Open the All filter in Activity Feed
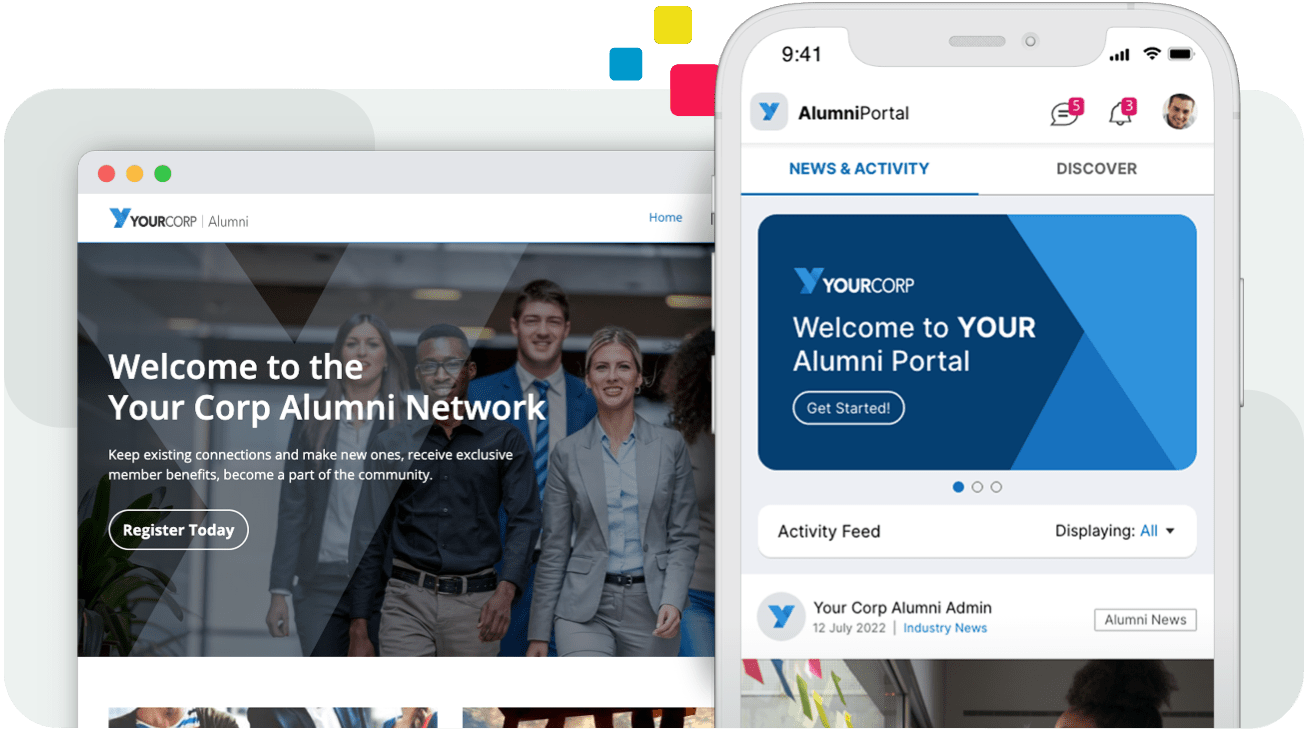Image resolution: width=1304 pixels, height=729 pixels. click(x=1148, y=531)
